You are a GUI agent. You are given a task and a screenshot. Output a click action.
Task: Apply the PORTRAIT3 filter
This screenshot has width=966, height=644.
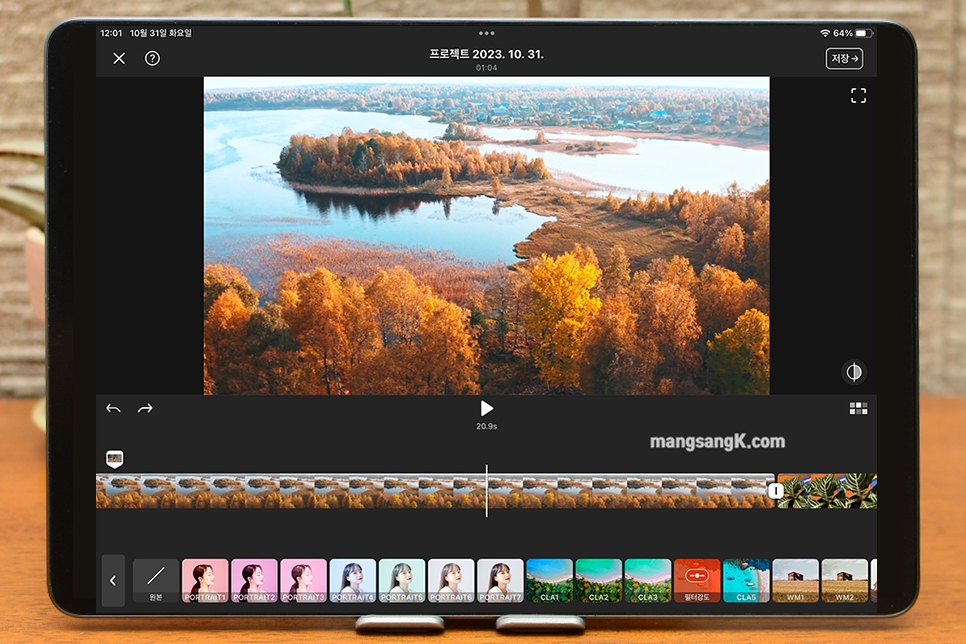coord(304,581)
